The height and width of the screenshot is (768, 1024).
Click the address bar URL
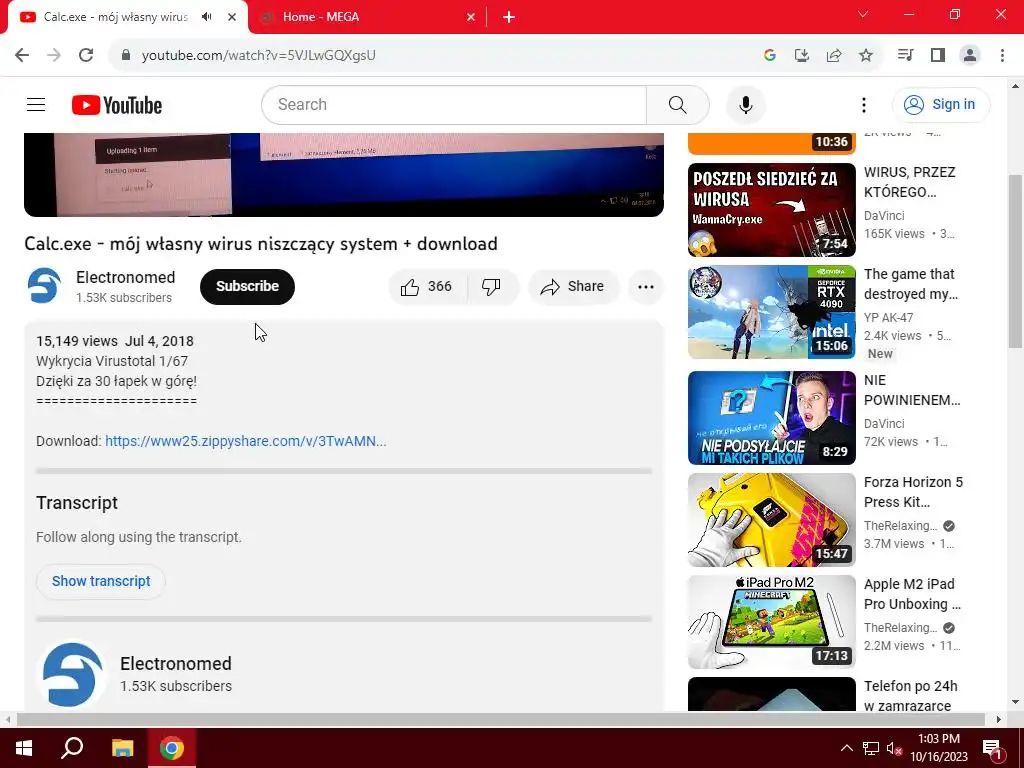259,56
